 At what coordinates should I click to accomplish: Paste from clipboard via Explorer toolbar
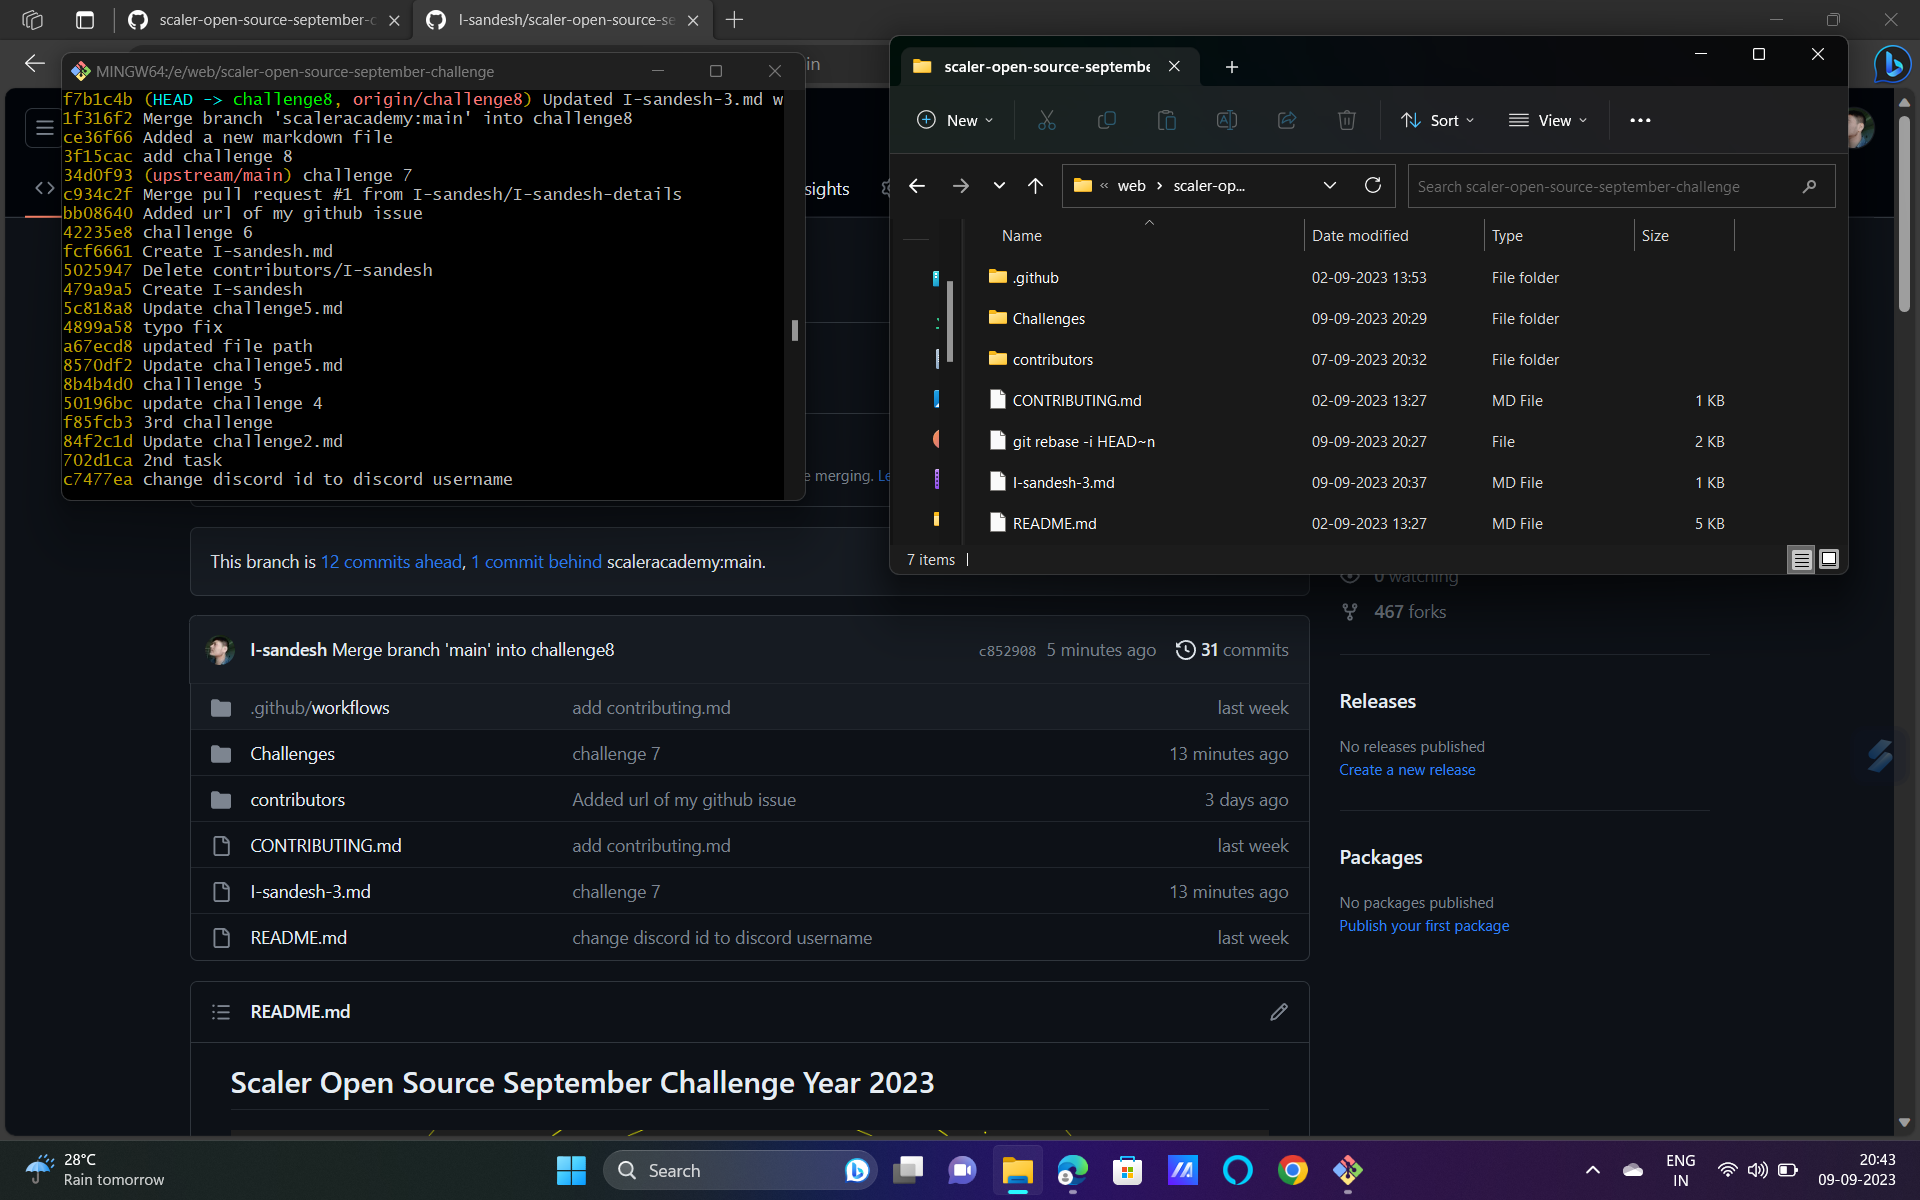1167,120
